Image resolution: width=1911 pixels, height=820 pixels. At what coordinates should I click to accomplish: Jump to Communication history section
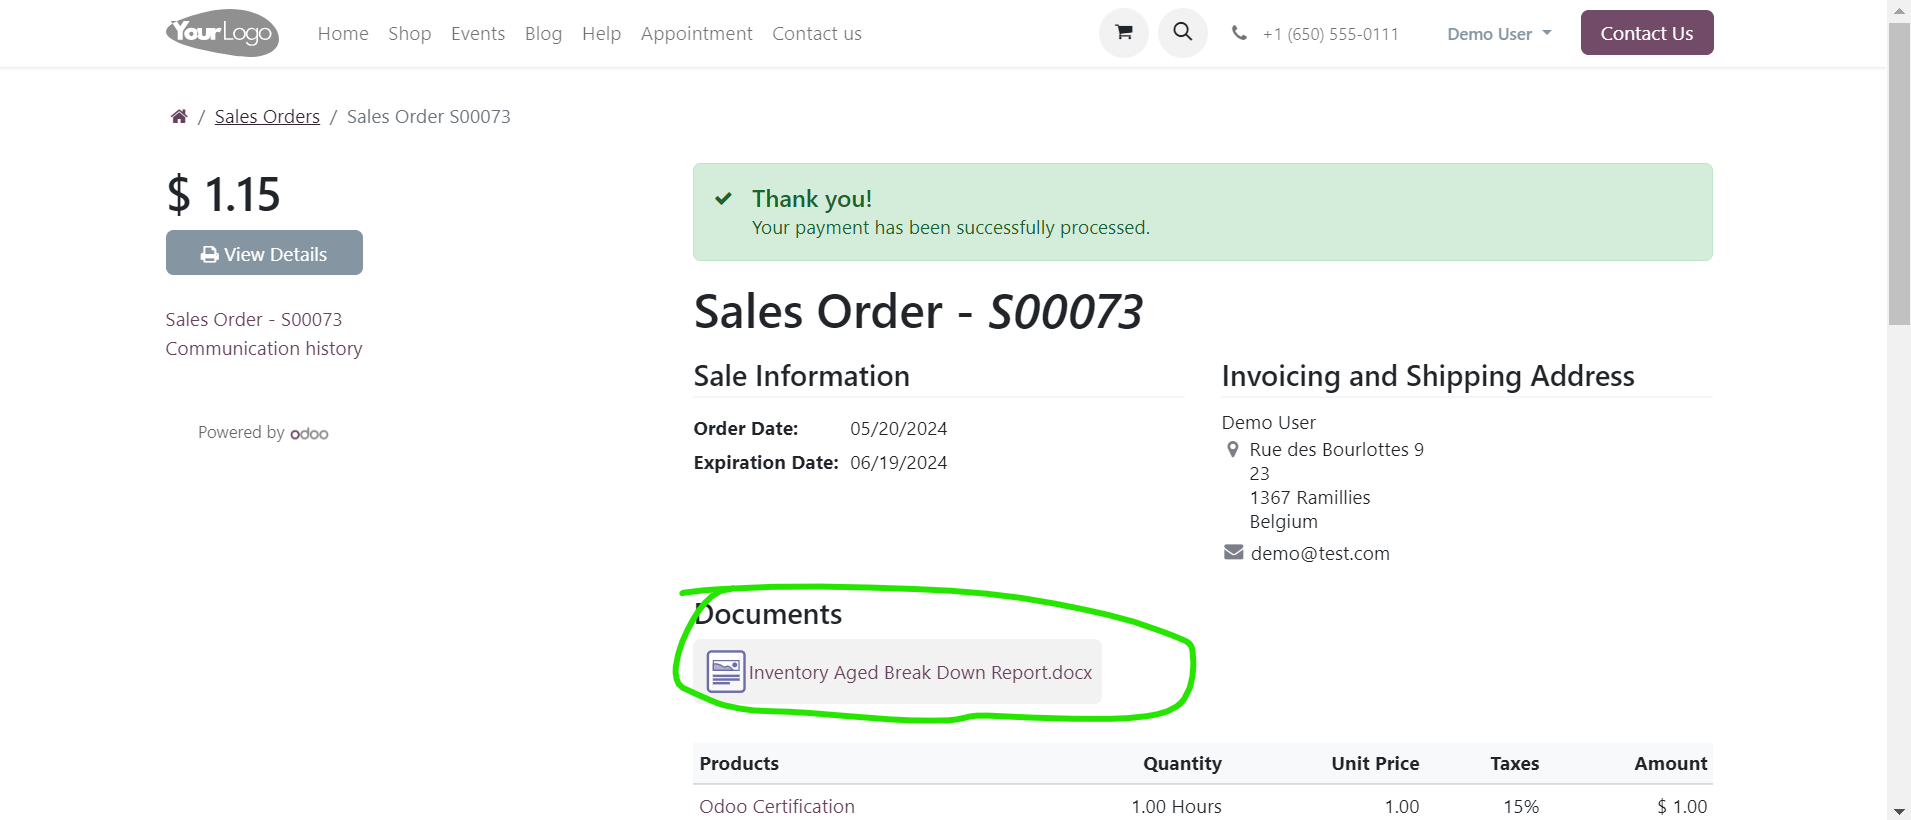click(264, 349)
